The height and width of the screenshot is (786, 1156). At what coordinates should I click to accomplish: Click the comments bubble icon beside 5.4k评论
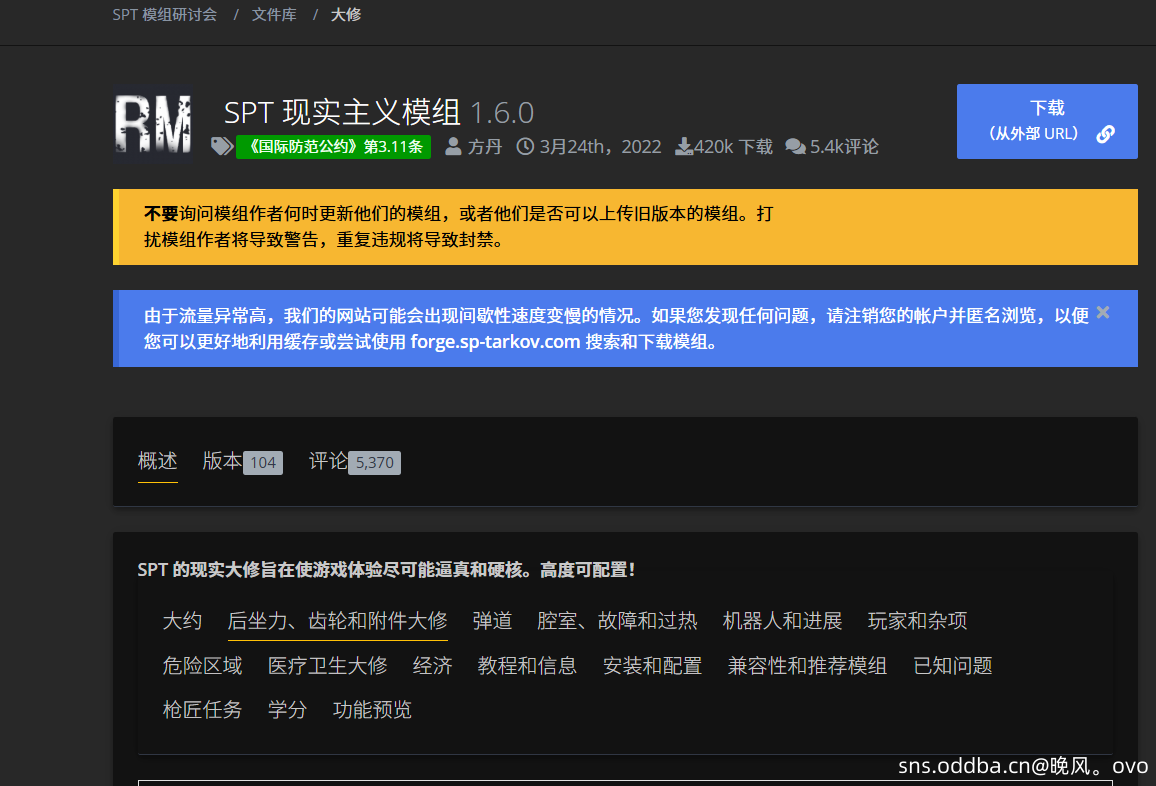click(795, 146)
